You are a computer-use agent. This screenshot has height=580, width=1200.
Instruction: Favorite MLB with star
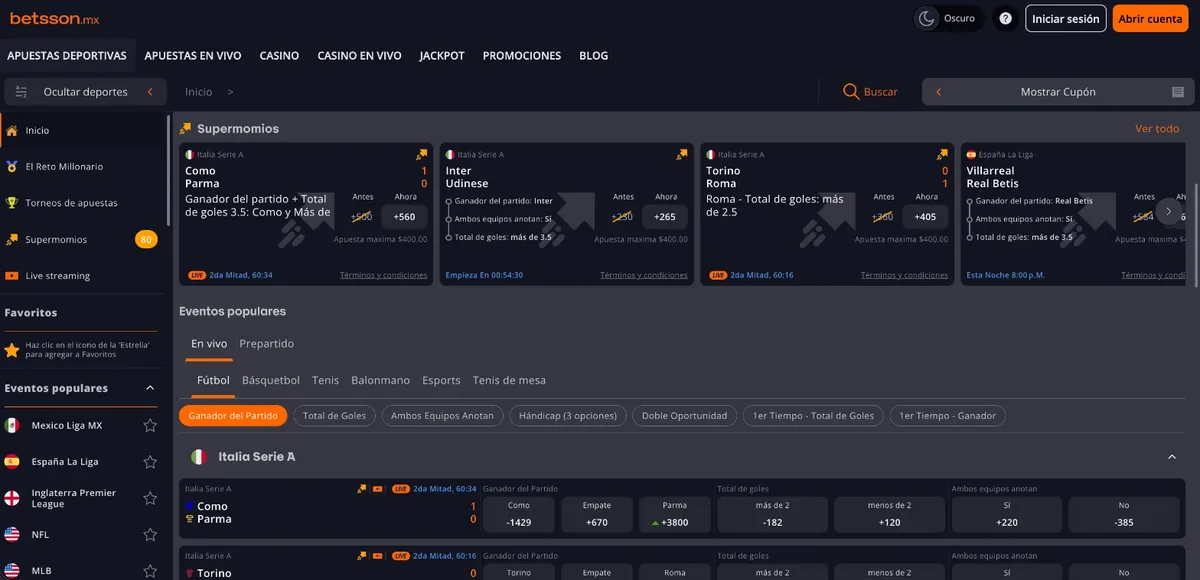click(150, 570)
